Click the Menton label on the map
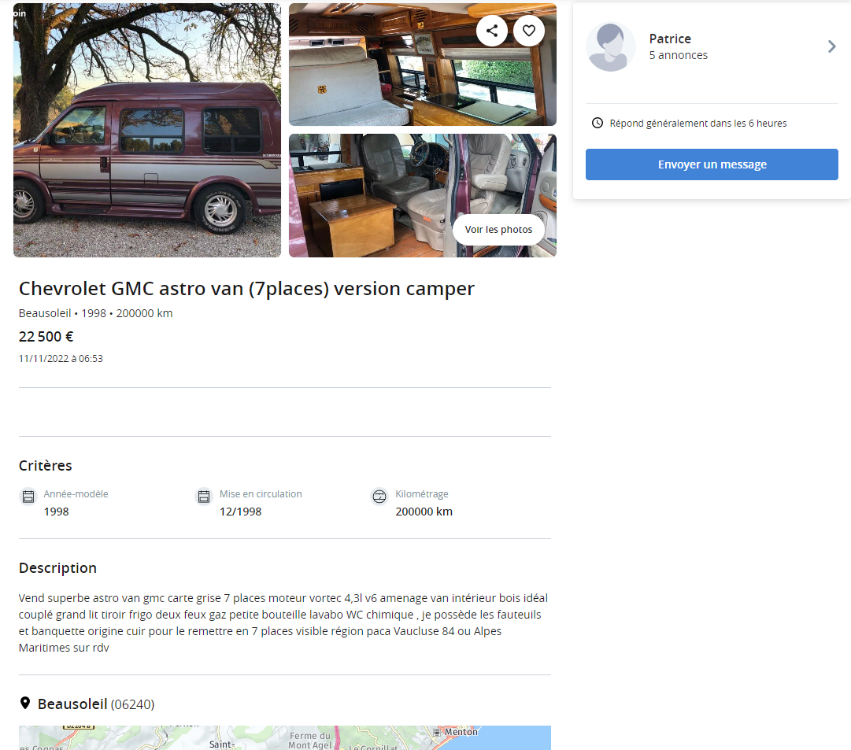This screenshot has height=750, width=851. click(461, 732)
